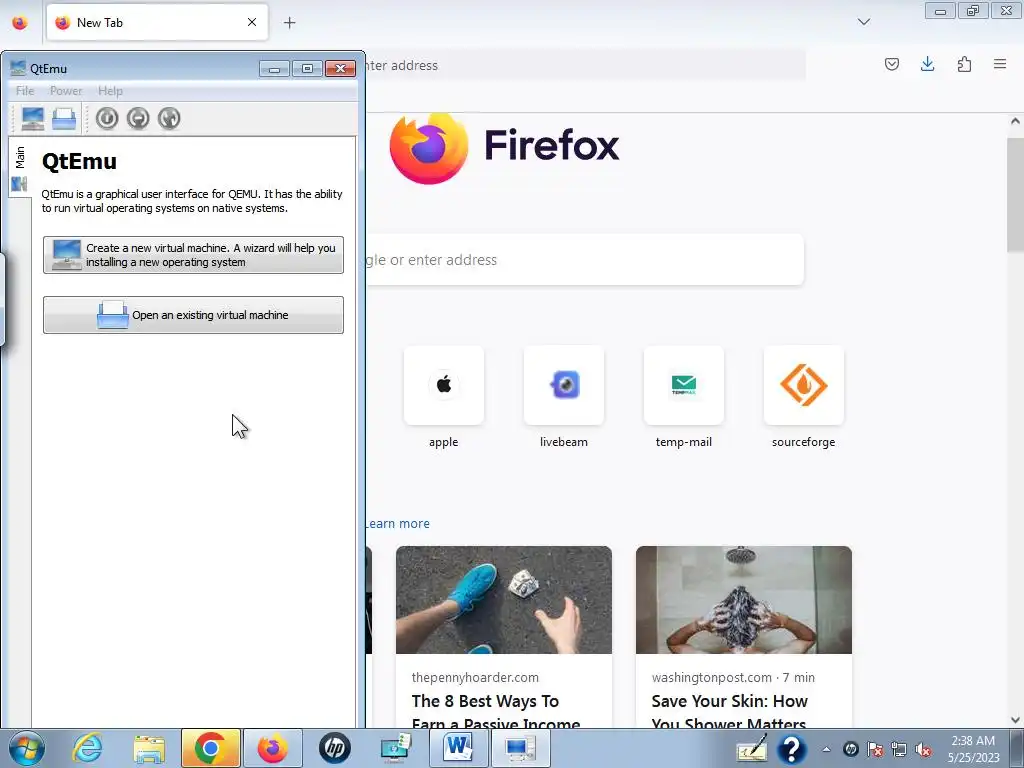Open a new Firefox tab with plus button

click(289, 23)
